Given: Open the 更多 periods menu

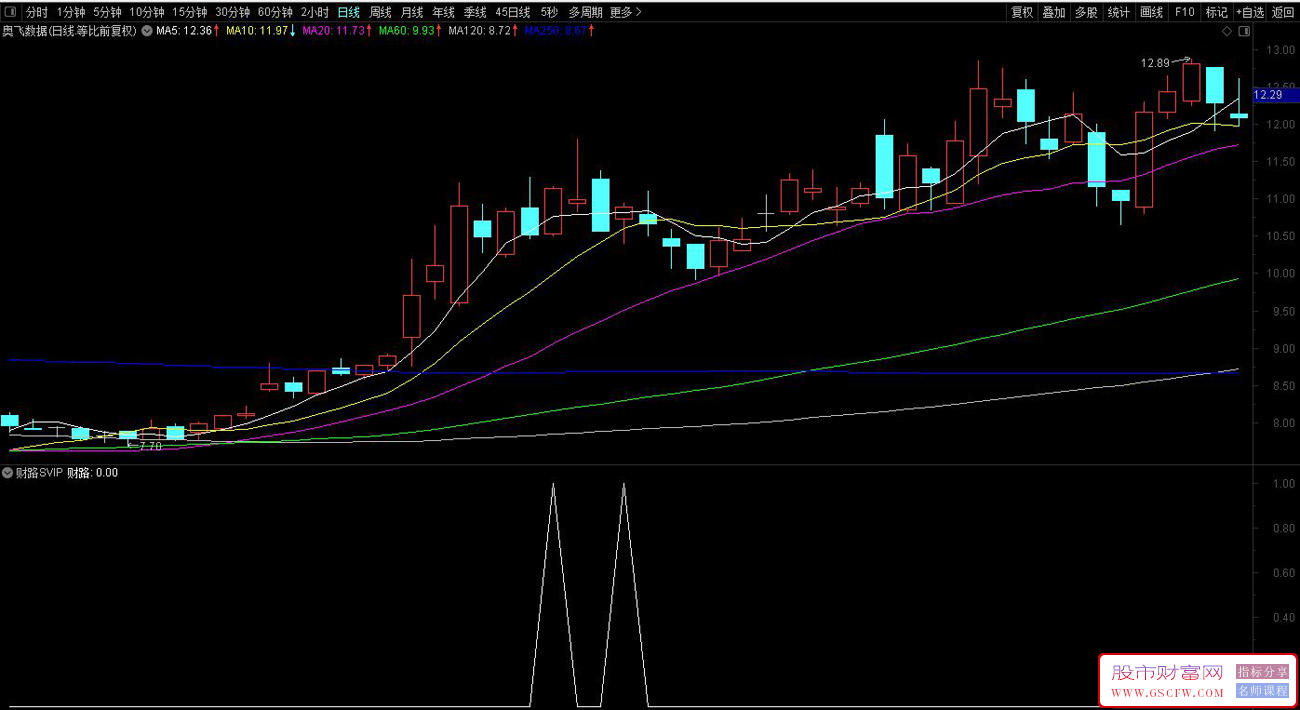Looking at the screenshot, I should coord(625,13).
